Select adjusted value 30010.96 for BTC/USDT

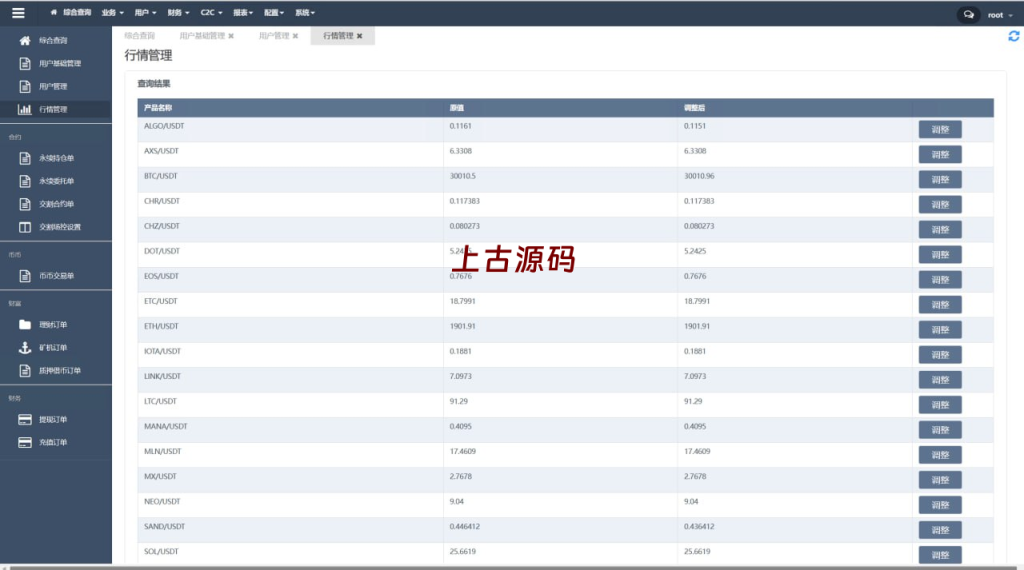(699, 176)
